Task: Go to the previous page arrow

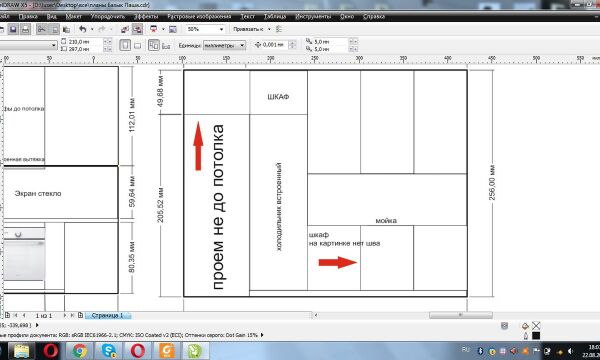Action: 24,315
